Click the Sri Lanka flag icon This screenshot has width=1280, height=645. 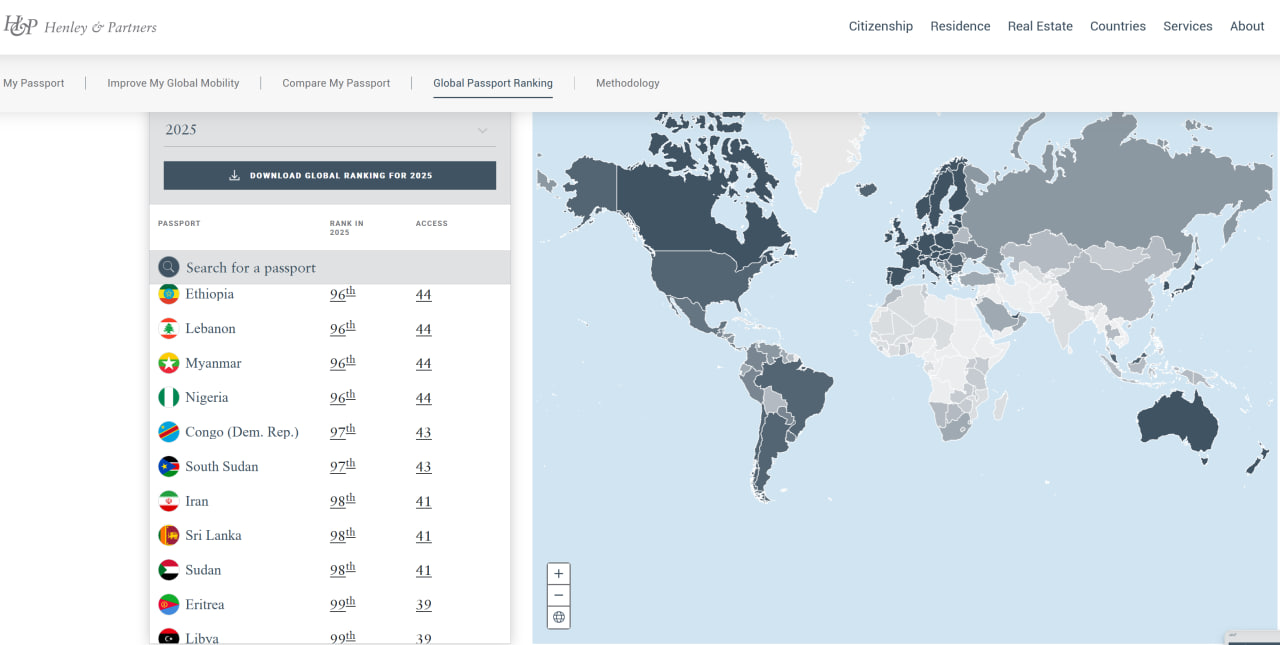click(169, 536)
